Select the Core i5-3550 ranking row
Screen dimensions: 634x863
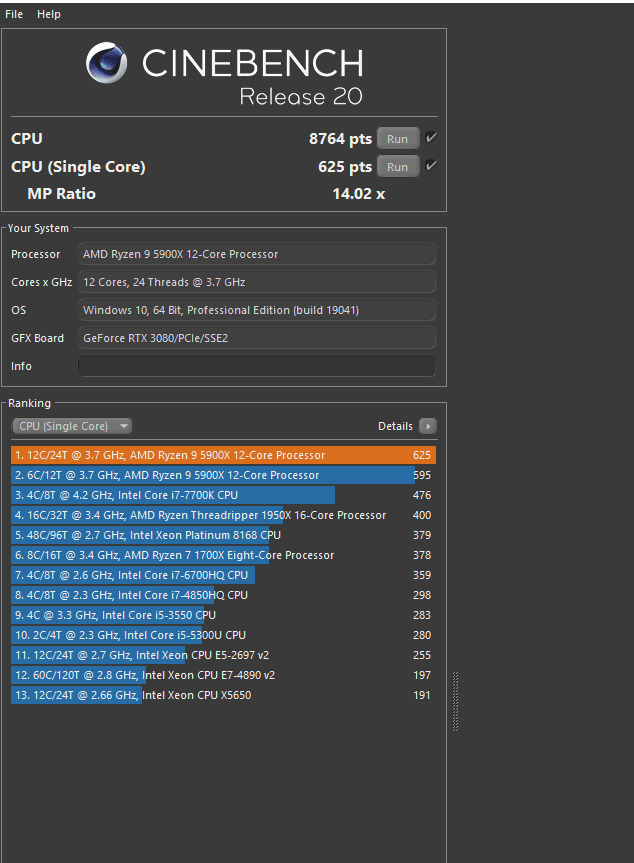pos(223,615)
